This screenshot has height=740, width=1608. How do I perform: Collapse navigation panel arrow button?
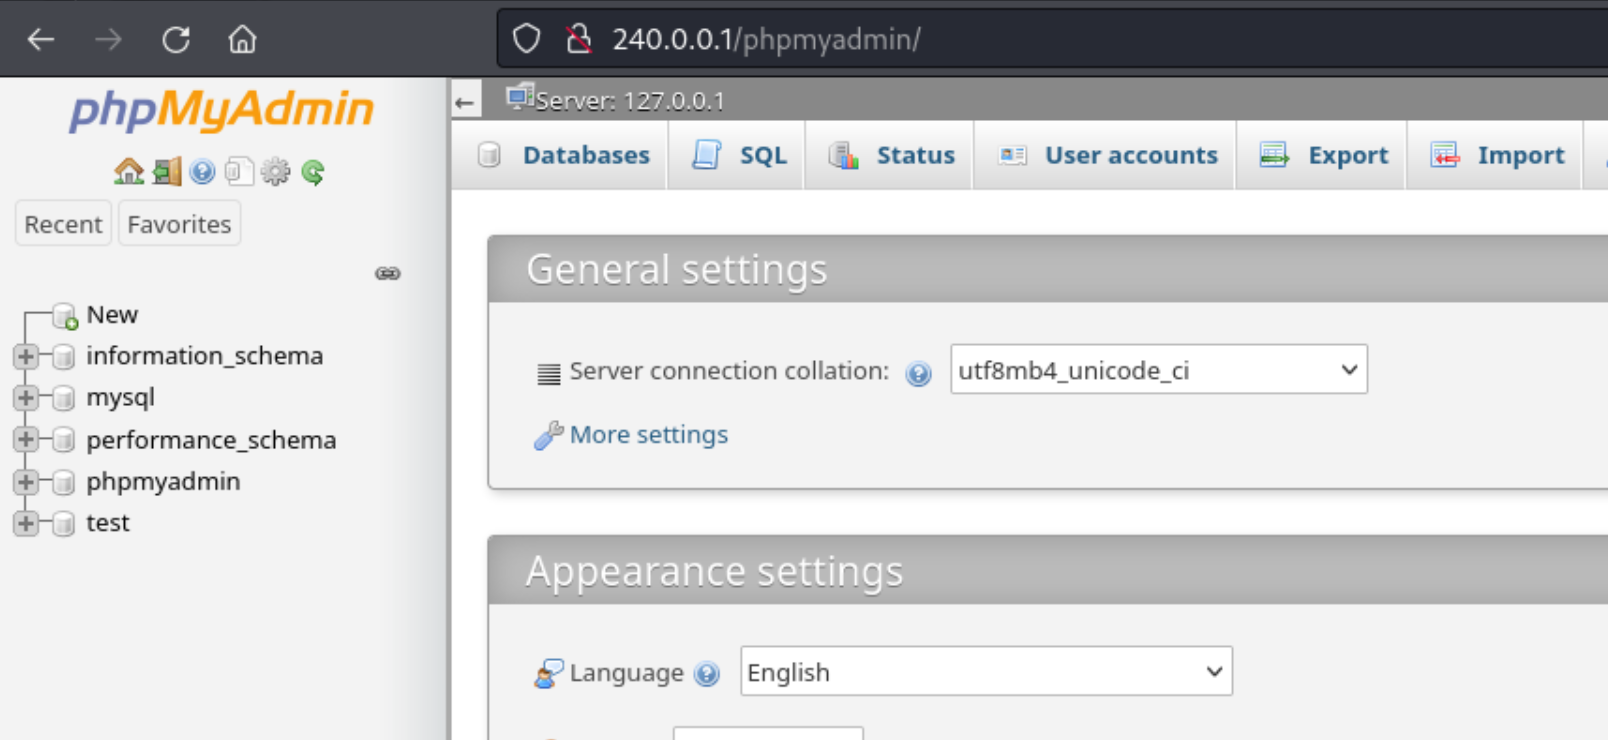point(465,101)
